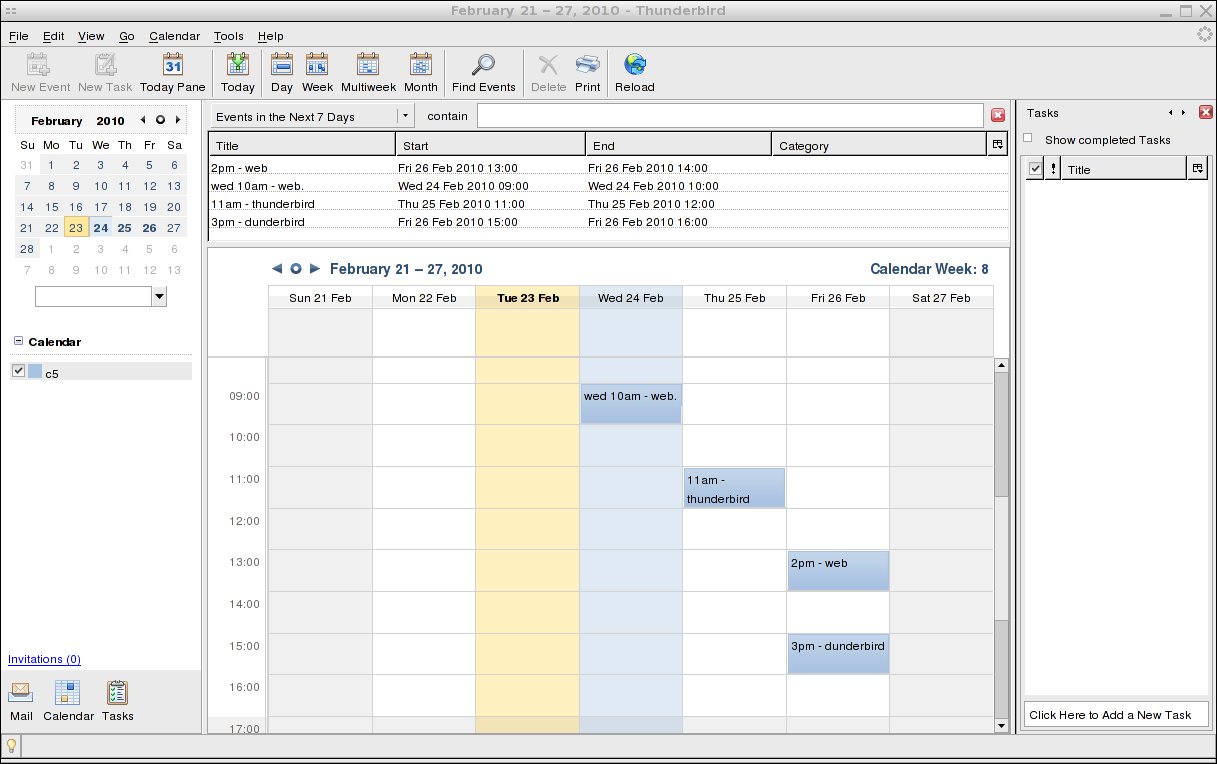The height and width of the screenshot is (764, 1217).
Task: Select the Multiweek view icon
Action: [368, 66]
